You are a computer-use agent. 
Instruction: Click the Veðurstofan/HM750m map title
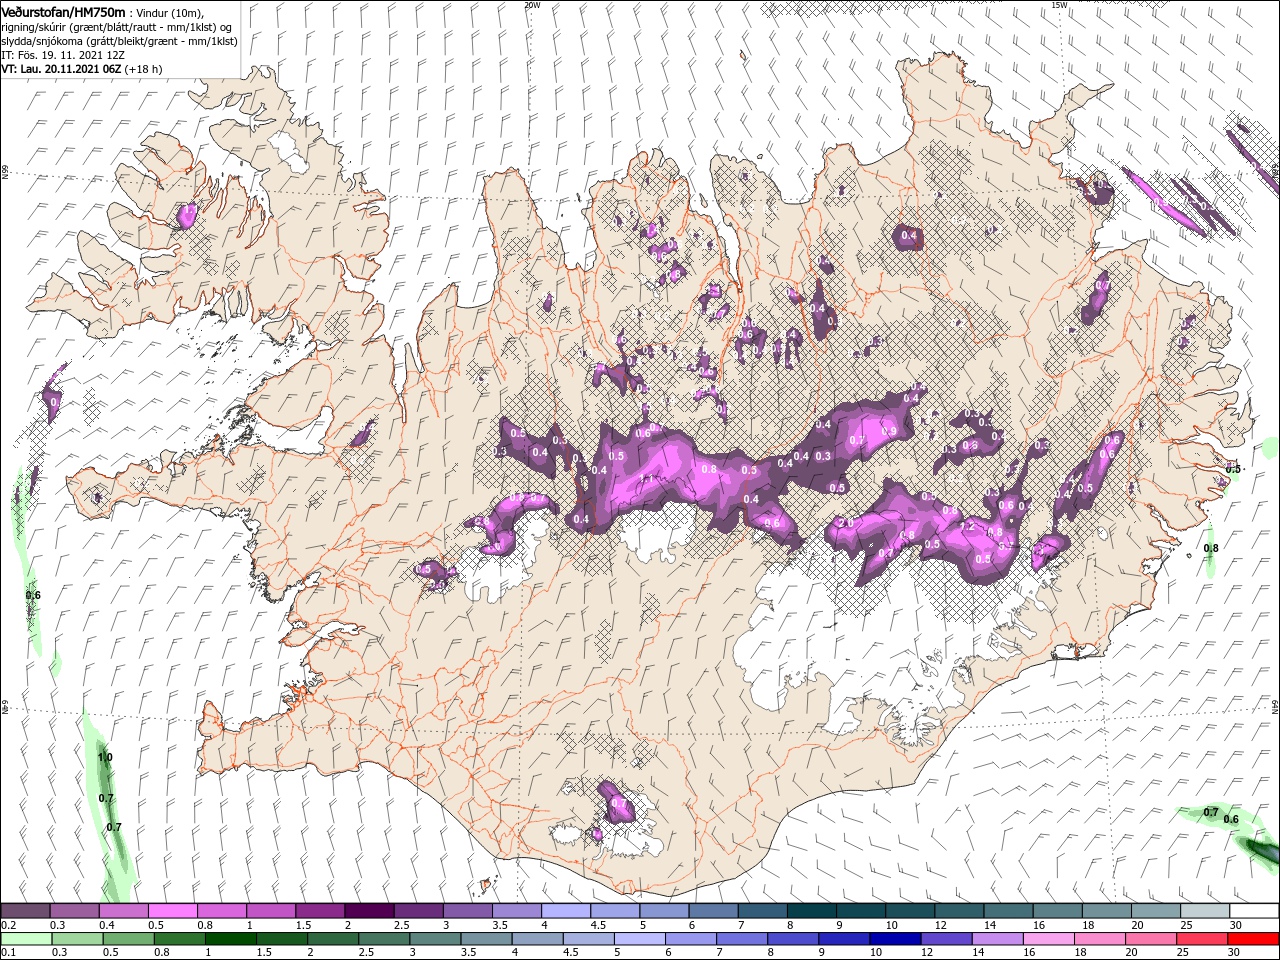coord(63,11)
